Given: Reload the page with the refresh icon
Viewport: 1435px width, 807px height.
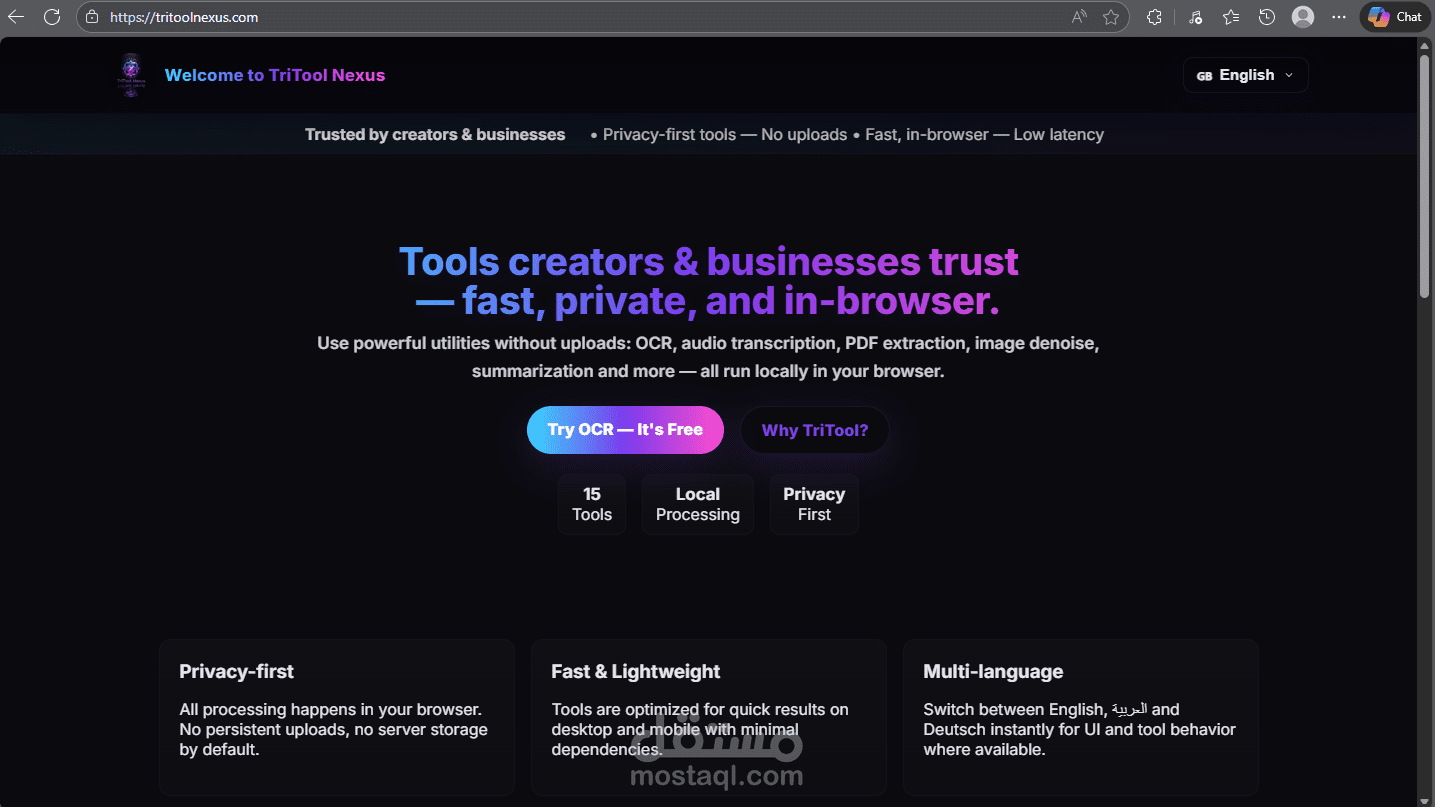Looking at the screenshot, I should pos(52,17).
